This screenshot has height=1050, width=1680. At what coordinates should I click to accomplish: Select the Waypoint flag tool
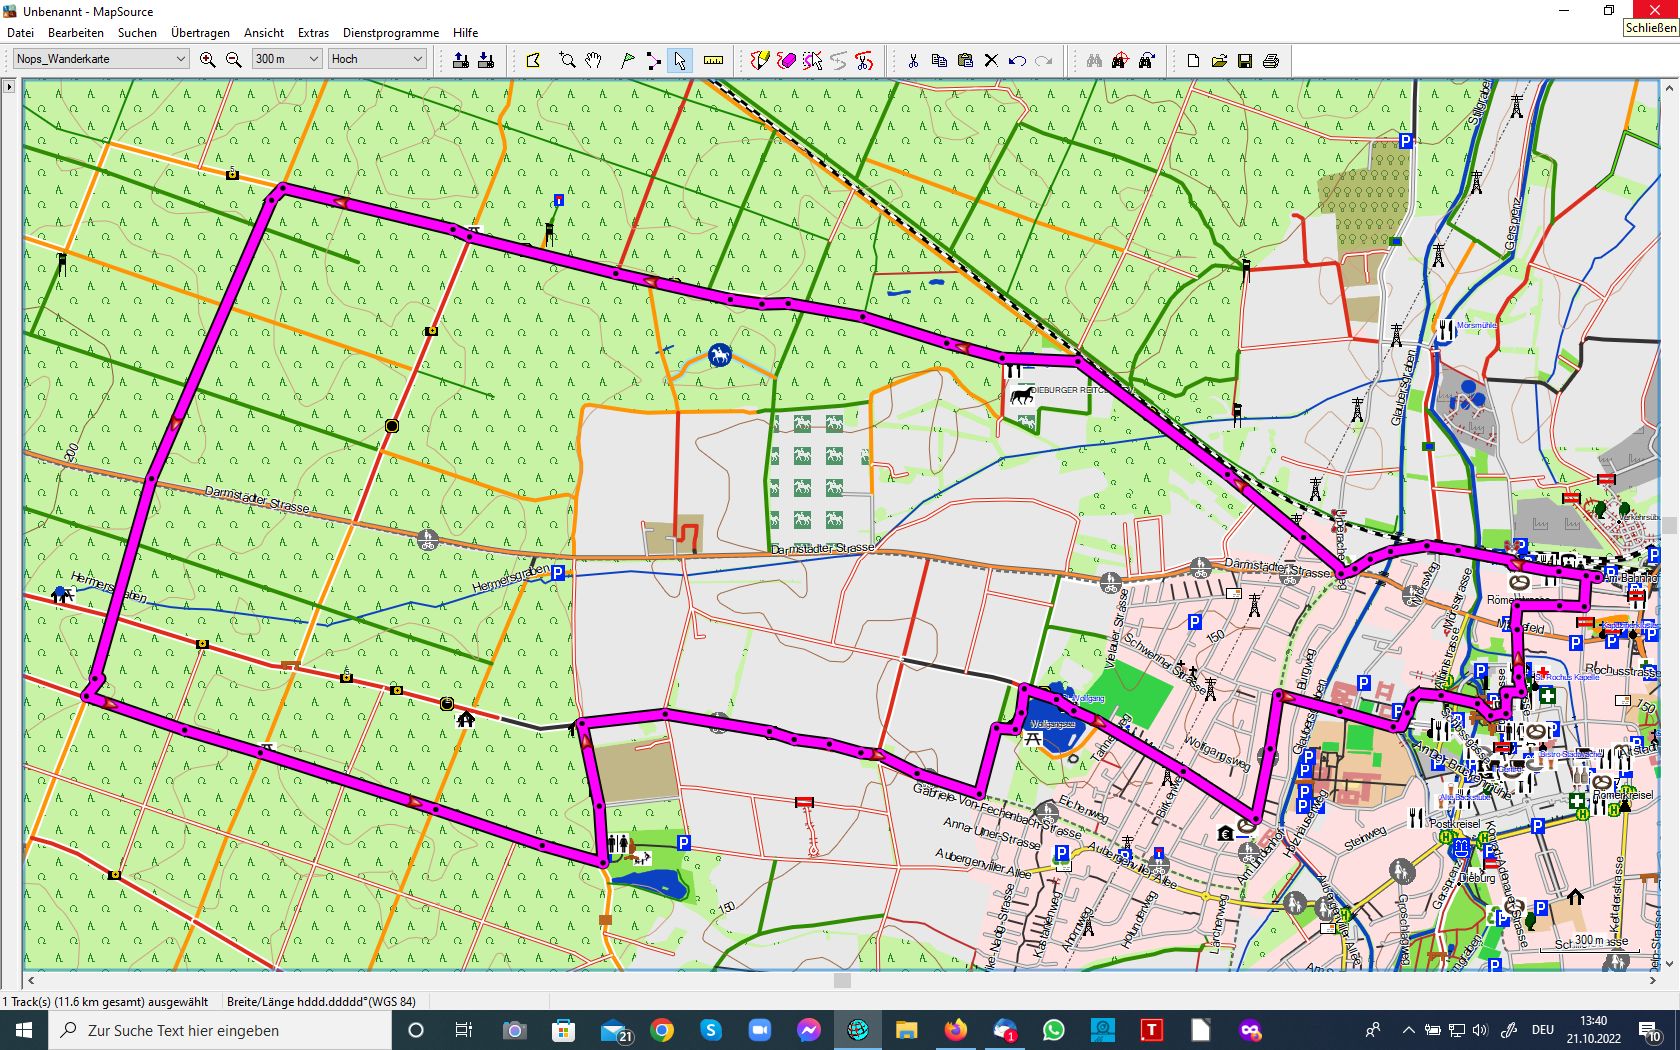[628, 60]
